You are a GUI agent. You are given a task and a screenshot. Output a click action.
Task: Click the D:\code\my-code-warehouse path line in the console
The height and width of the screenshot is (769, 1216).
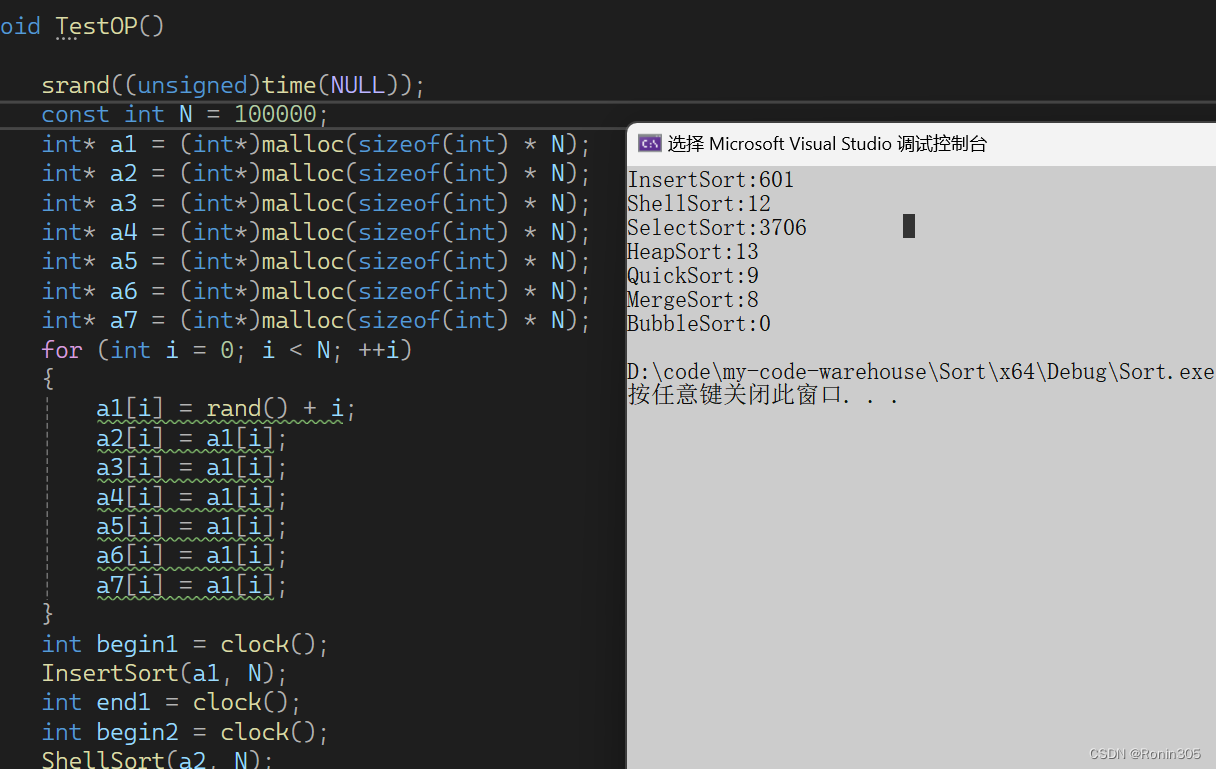tap(921, 372)
